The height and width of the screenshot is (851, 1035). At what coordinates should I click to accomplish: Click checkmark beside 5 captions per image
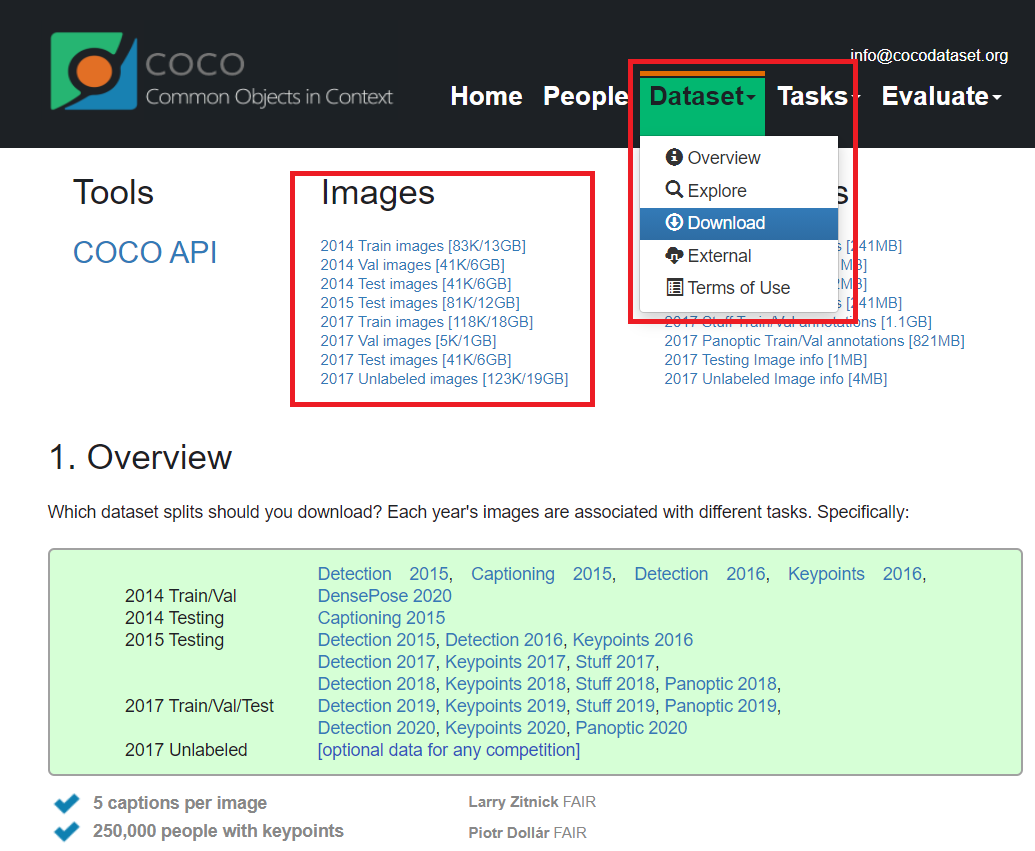[x=67, y=803]
